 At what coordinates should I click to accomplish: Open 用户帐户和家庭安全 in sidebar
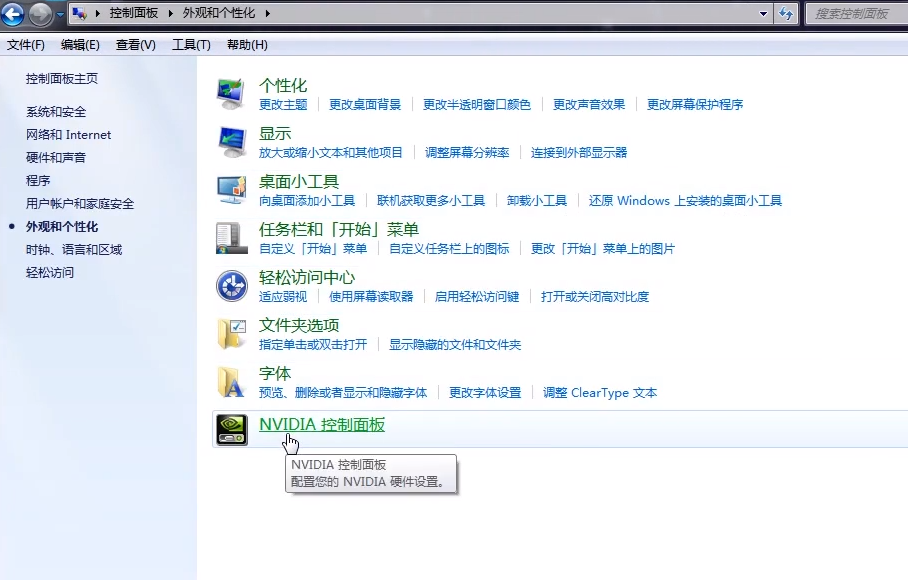pos(80,204)
